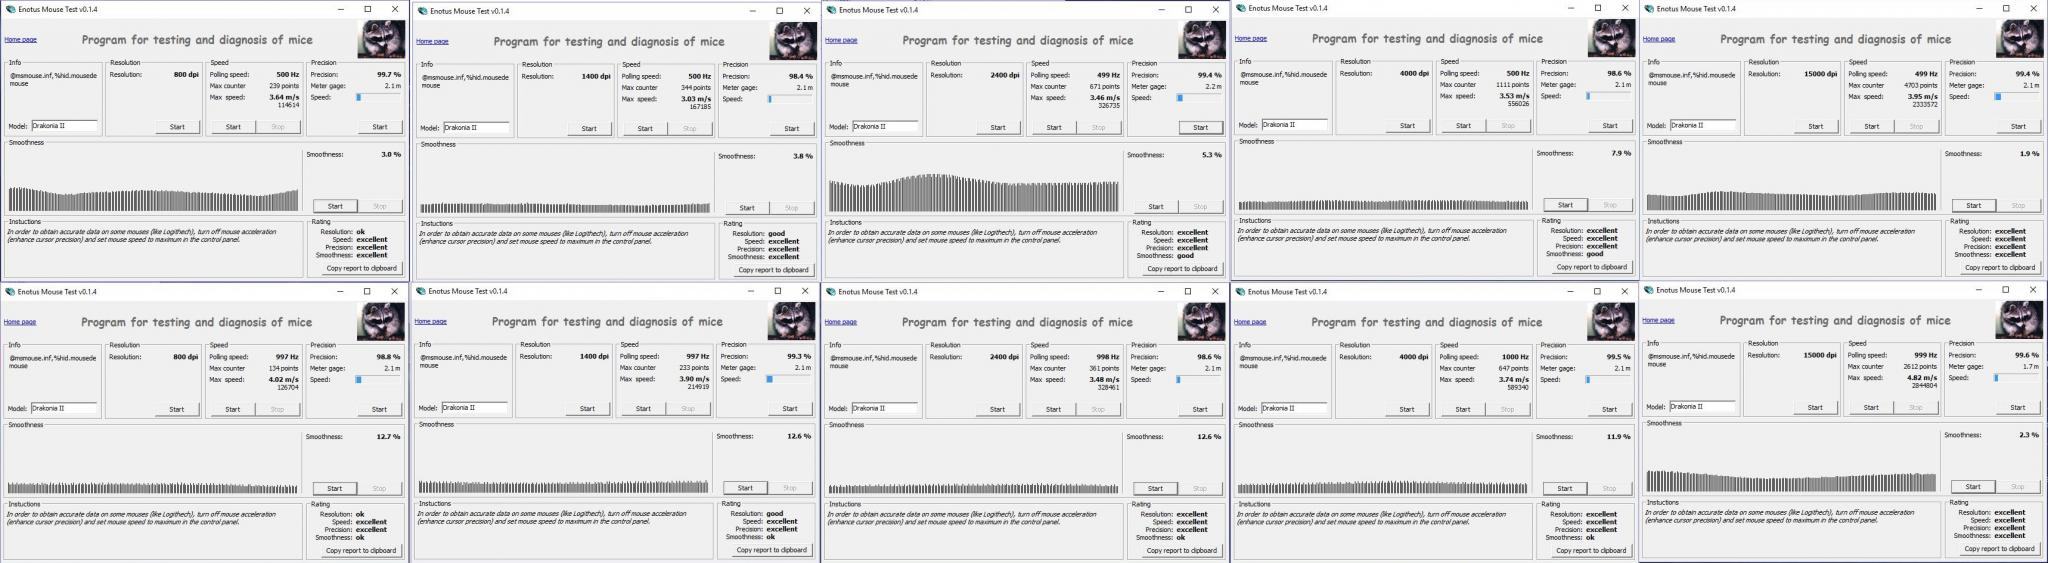Image resolution: width=2048 pixels, height=563 pixels.
Task: Click the Model field in the 800 dpi 500 Hz window
Action: pos(64,126)
